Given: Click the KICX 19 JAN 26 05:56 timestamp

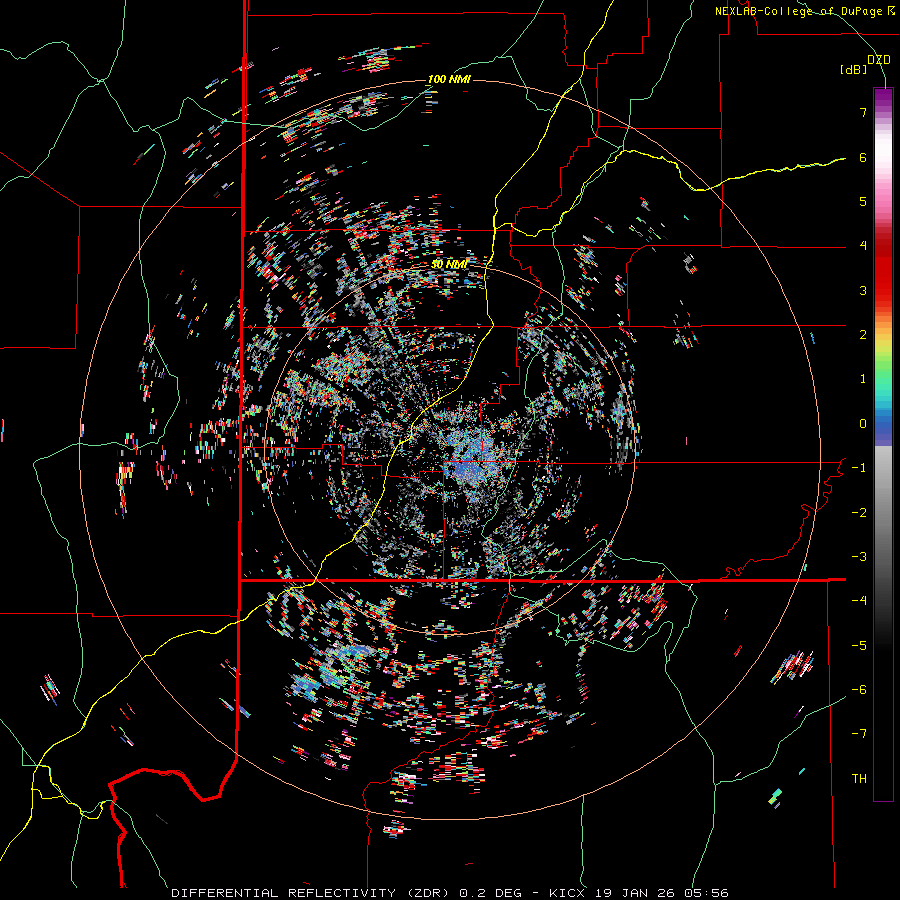Looking at the screenshot, I should pos(638,893).
